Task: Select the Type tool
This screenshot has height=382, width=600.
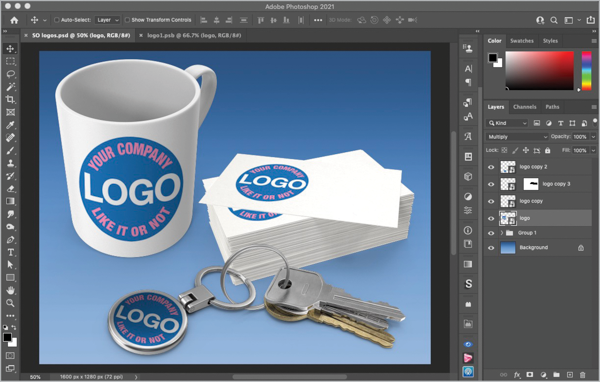Action: pos(10,252)
